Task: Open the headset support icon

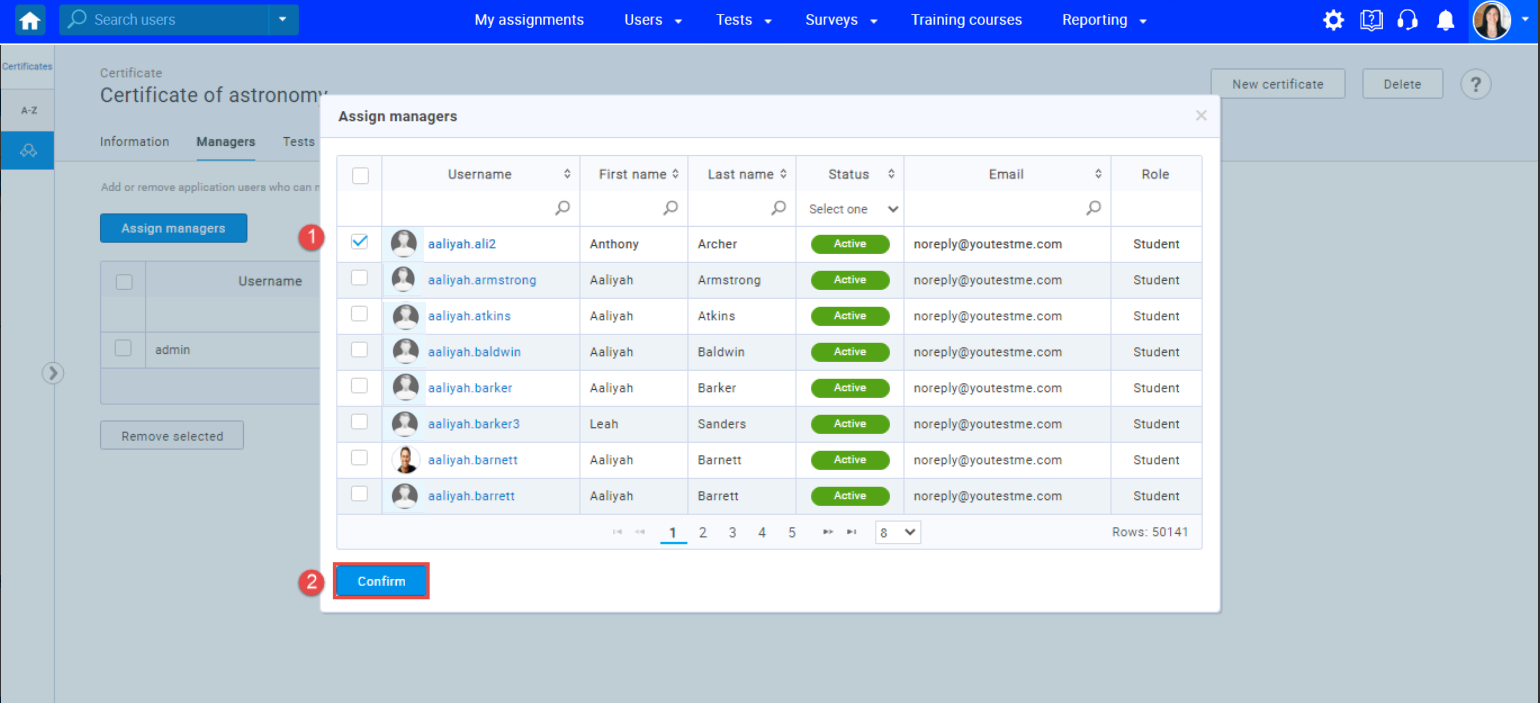Action: 1408,20
